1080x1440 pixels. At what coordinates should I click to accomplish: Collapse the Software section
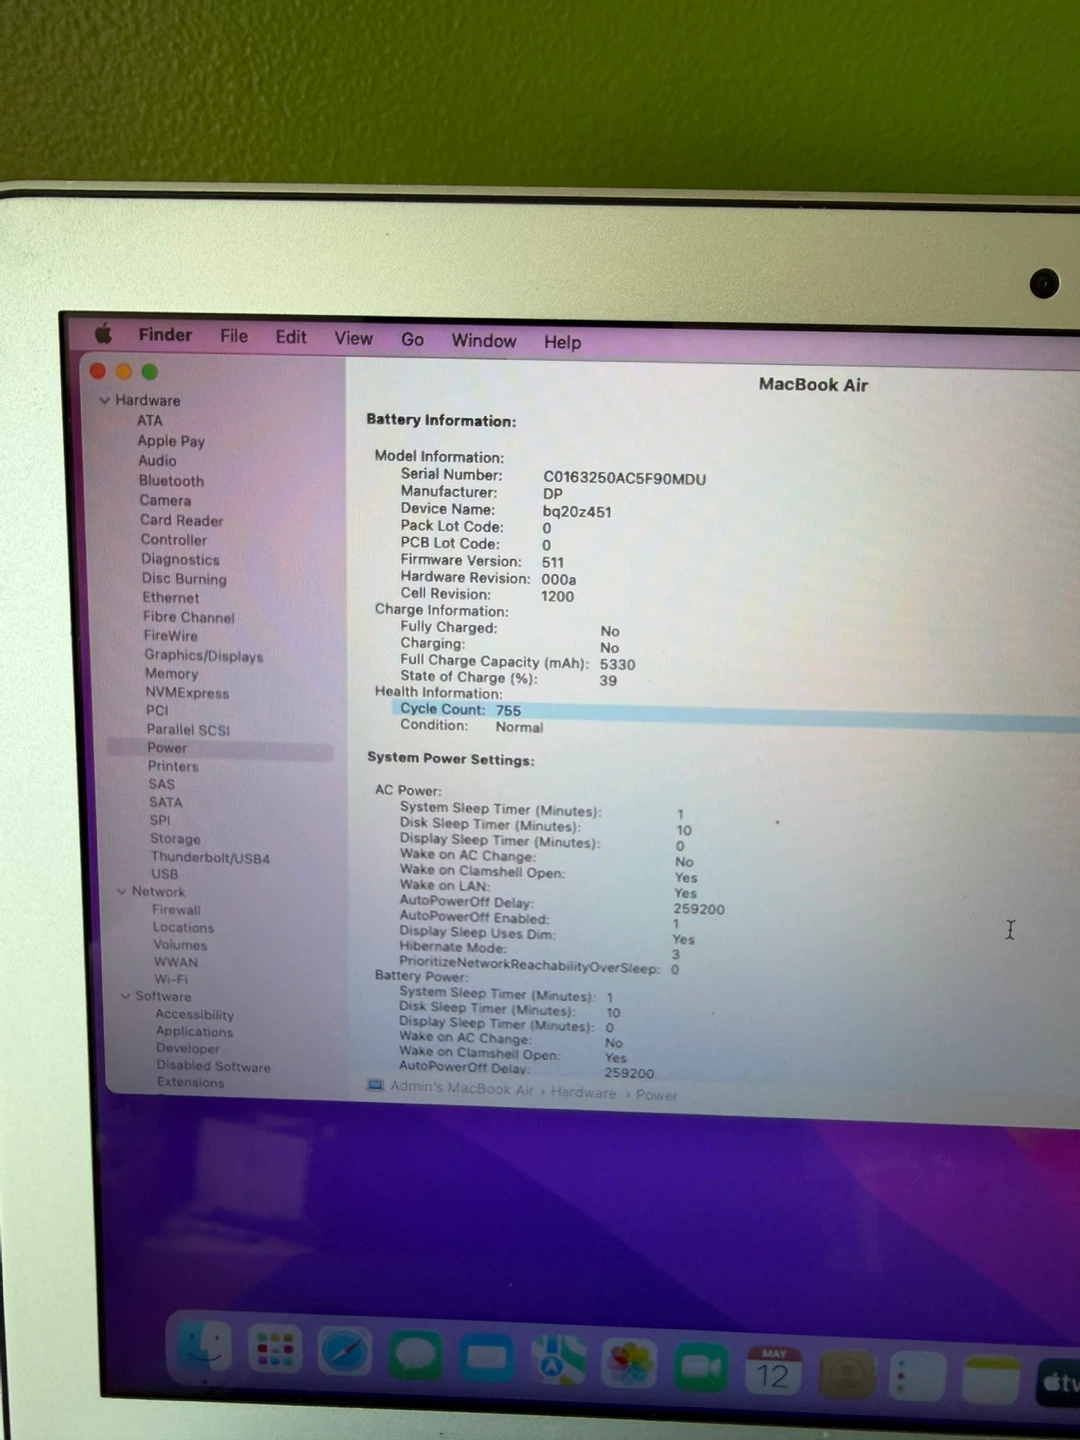tap(125, 996)
